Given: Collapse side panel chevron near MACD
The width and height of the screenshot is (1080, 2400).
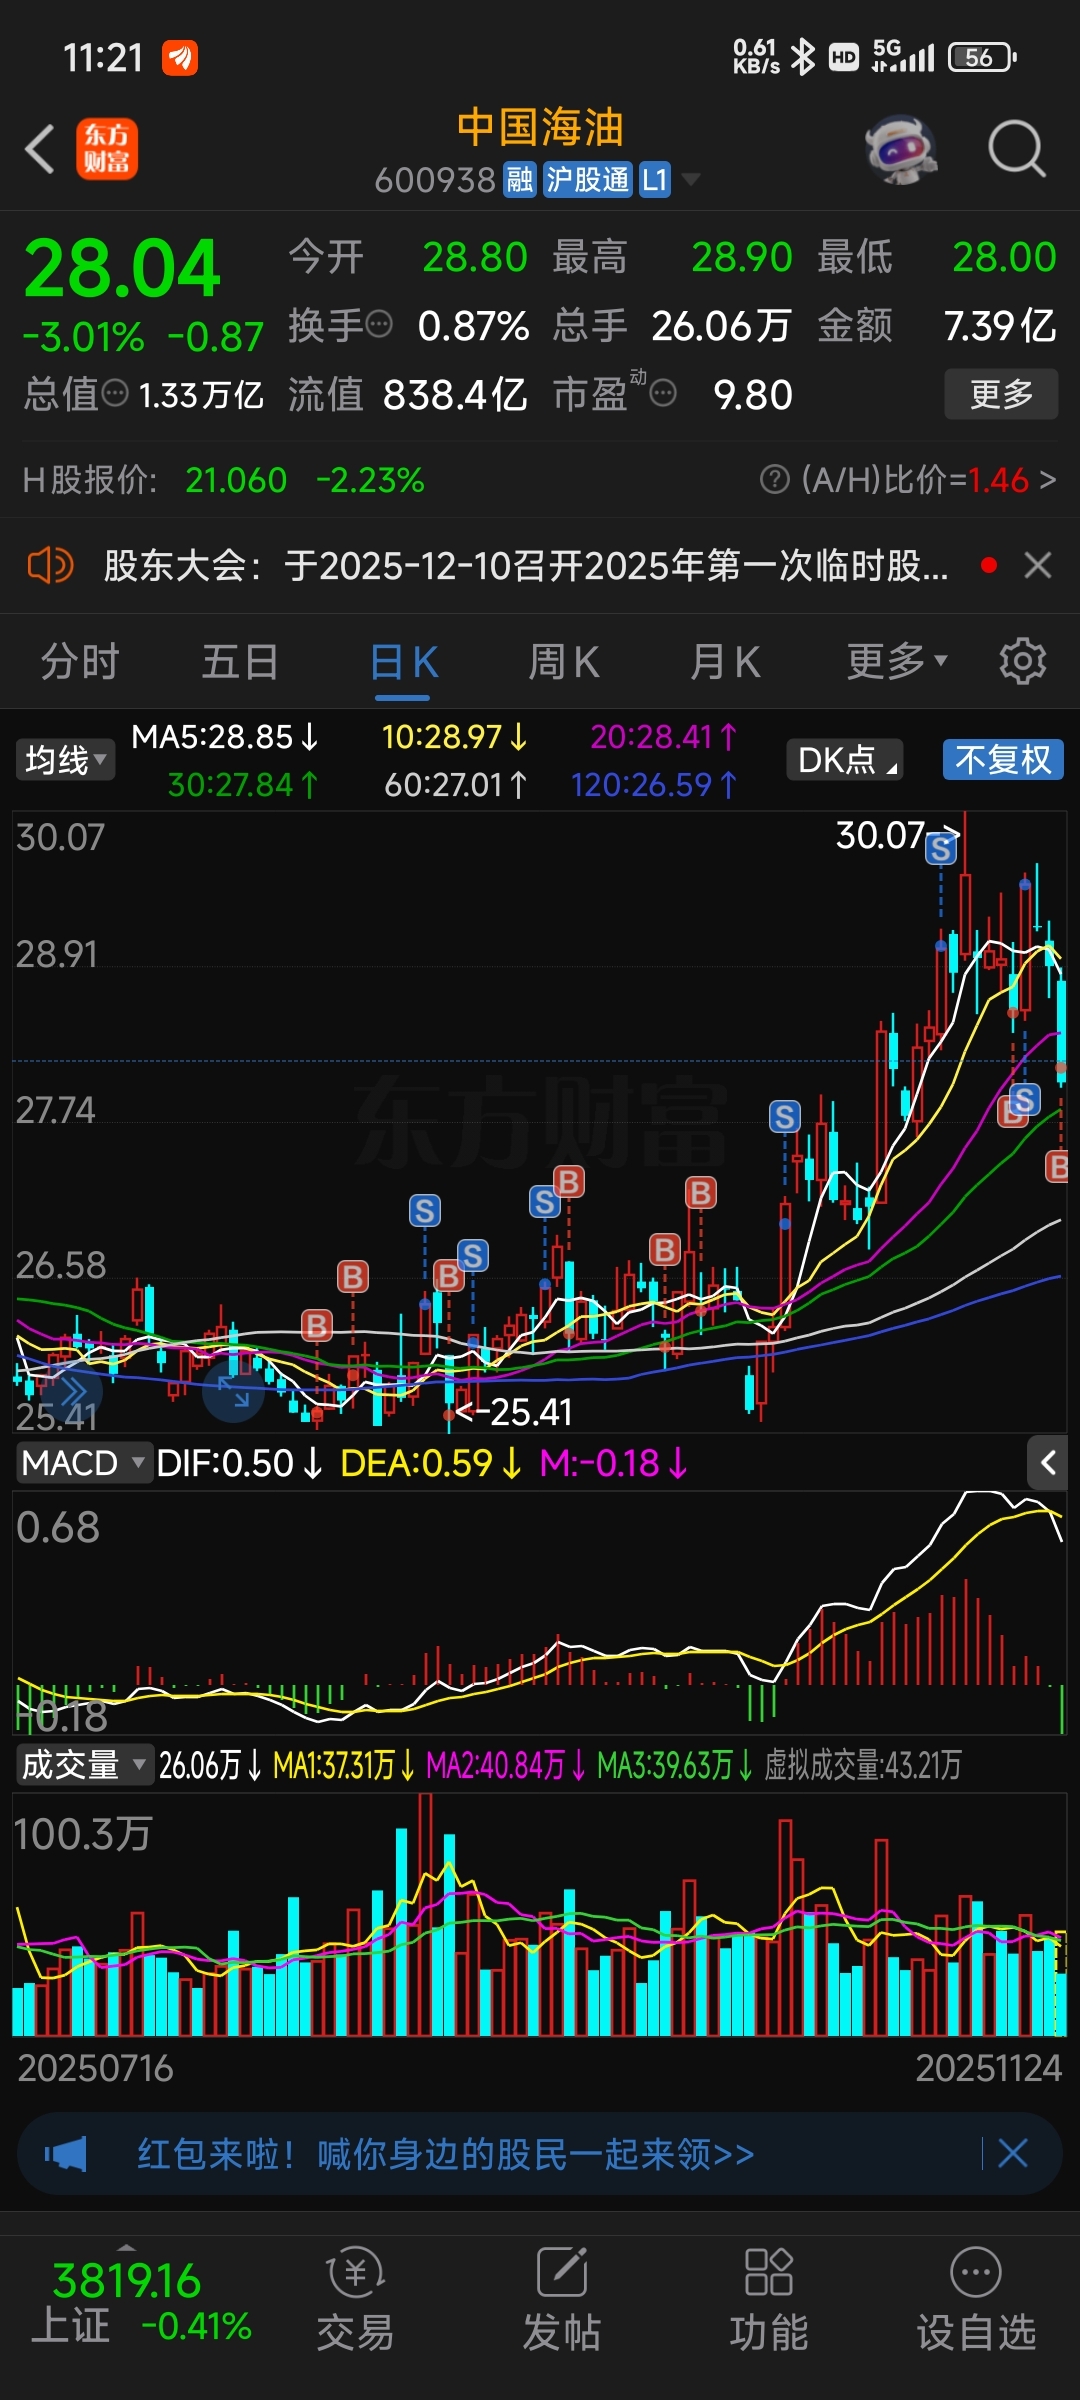Looking at the screenshot, I should 1049,1463.
